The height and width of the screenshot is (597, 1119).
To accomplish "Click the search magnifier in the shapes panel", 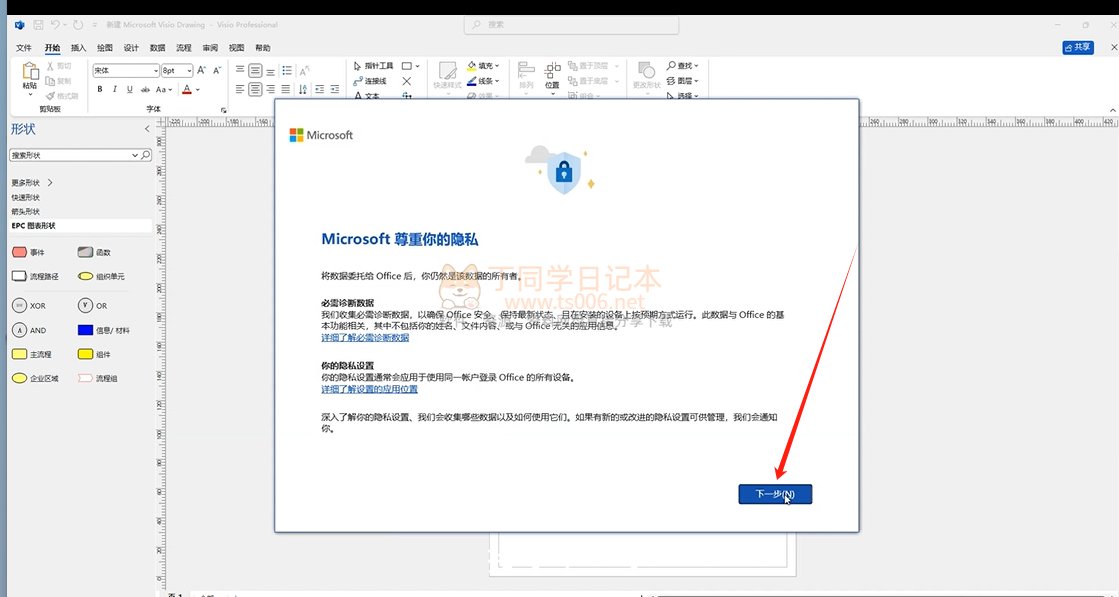I will 146,155.
